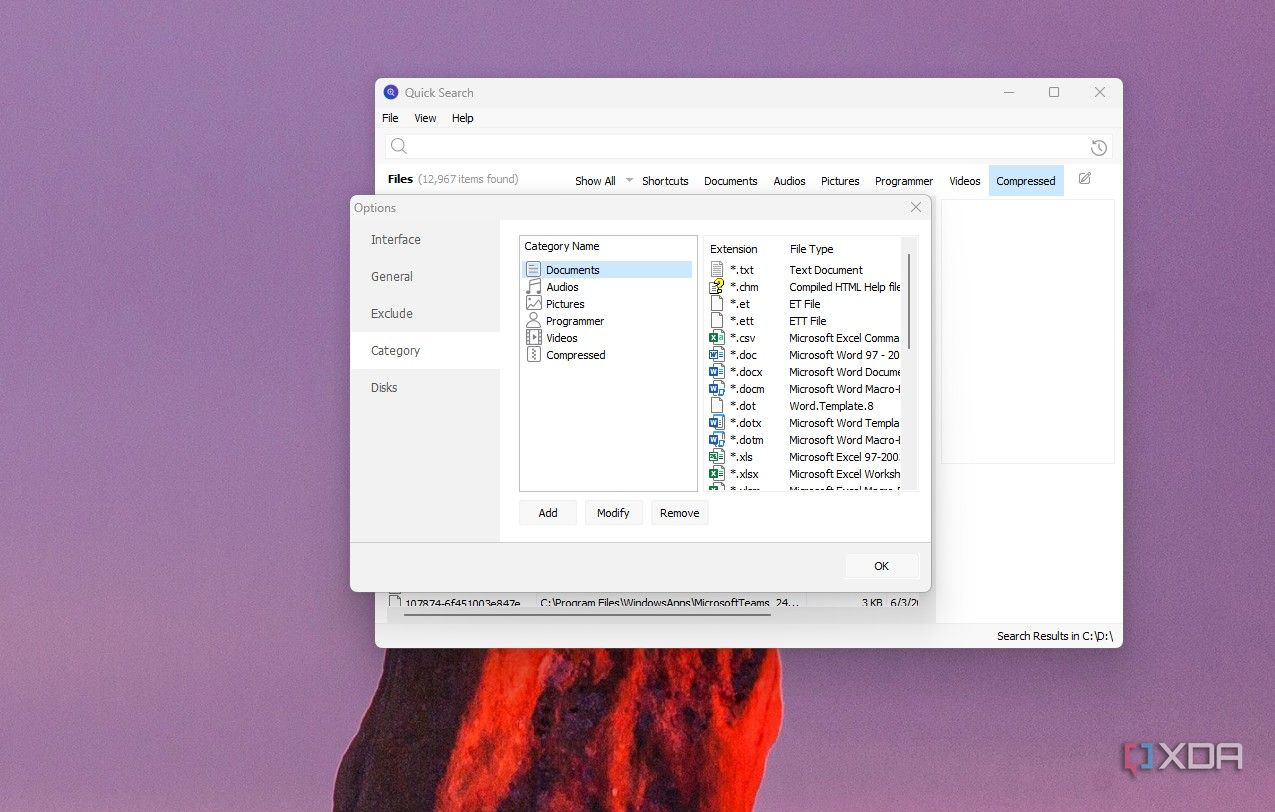
Task: Select the Show All filter
Action: (595, 181)
